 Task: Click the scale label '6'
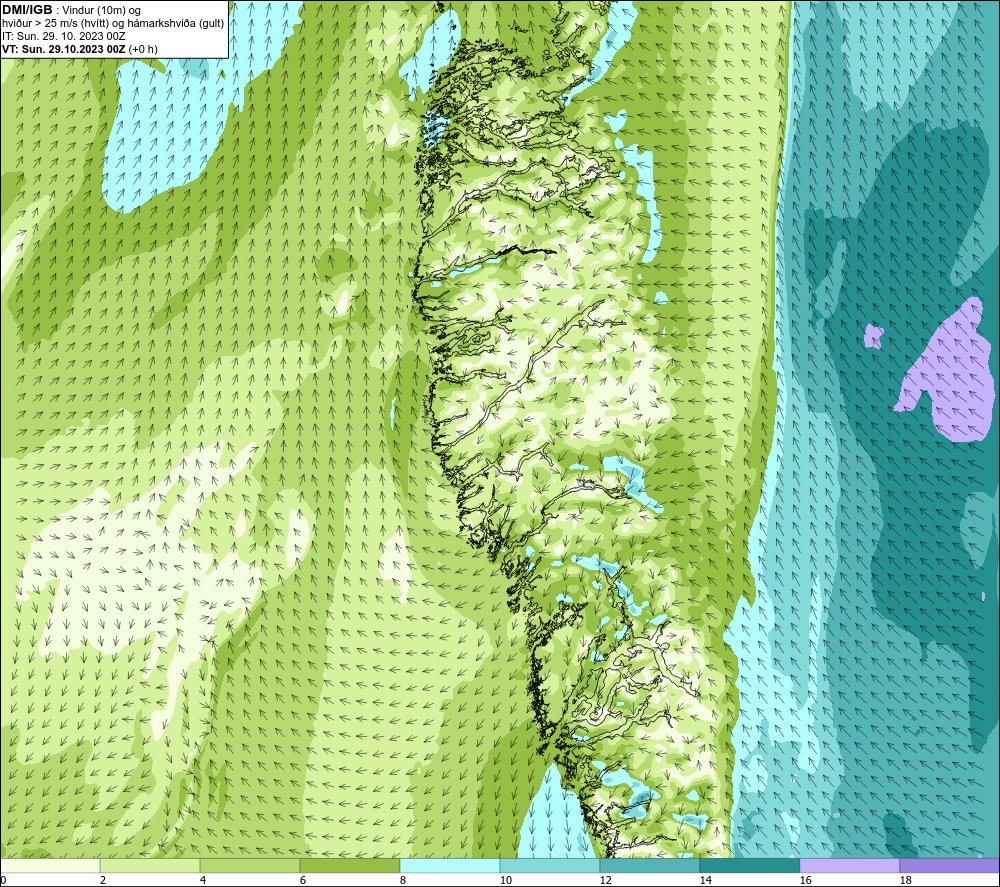coord(302,881)
